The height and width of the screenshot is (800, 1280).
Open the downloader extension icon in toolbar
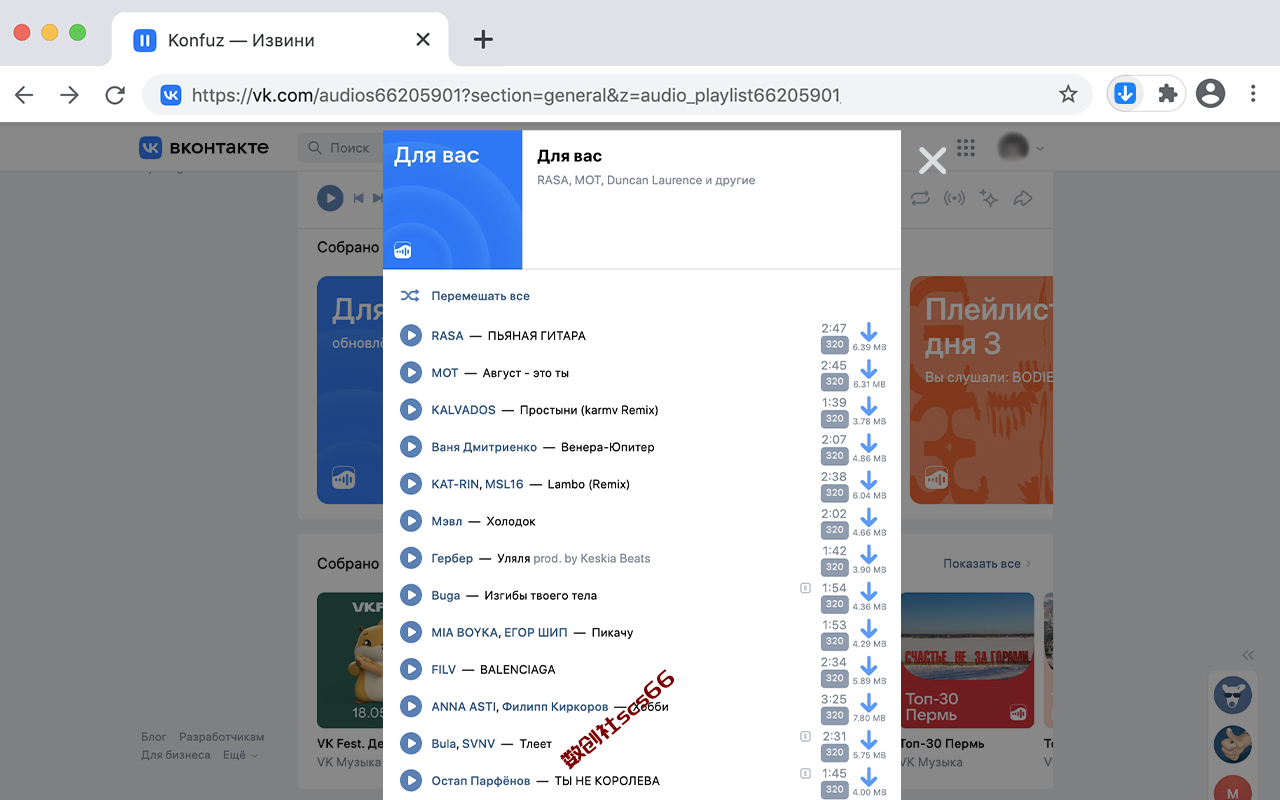(1126, 94)
